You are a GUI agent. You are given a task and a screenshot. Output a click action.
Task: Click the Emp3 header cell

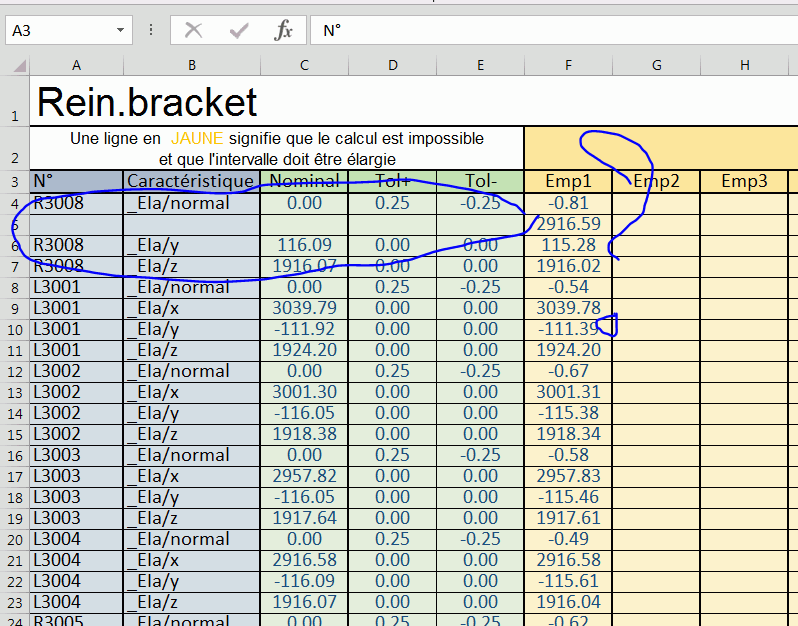[x=745, y=181]
